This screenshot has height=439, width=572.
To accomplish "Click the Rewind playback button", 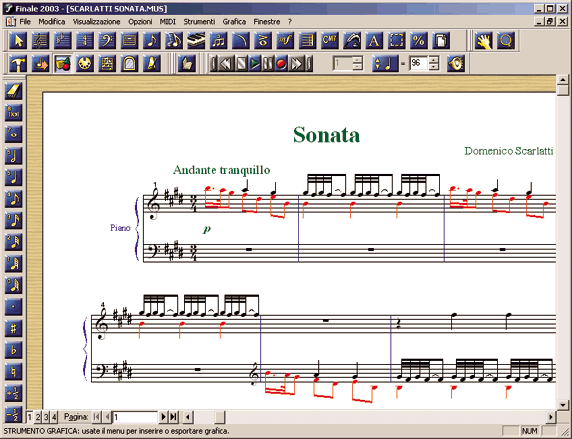I will click(x=227, y=64).
